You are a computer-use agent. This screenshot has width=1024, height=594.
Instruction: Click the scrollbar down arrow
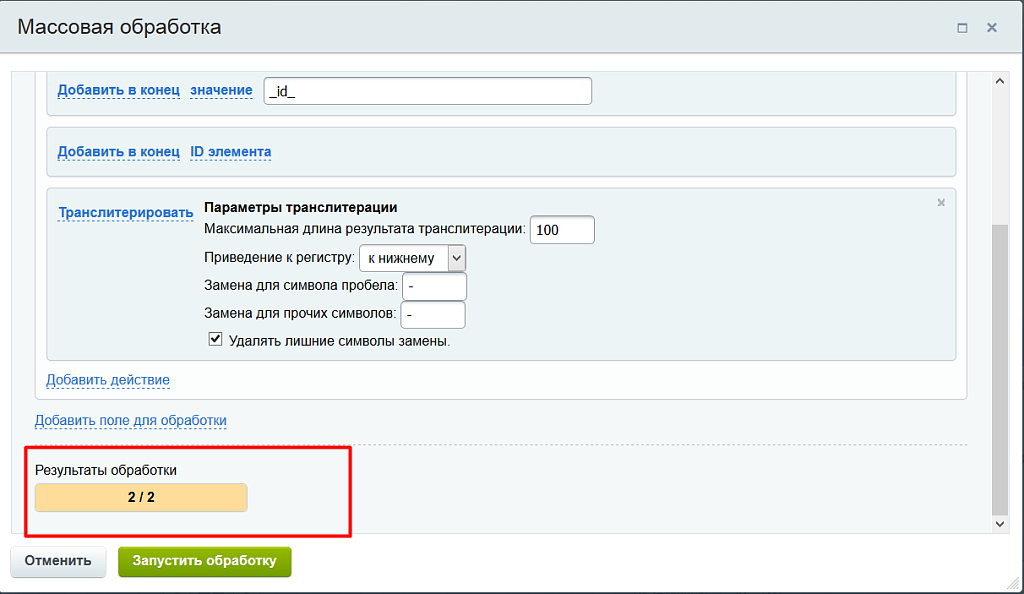999,524
